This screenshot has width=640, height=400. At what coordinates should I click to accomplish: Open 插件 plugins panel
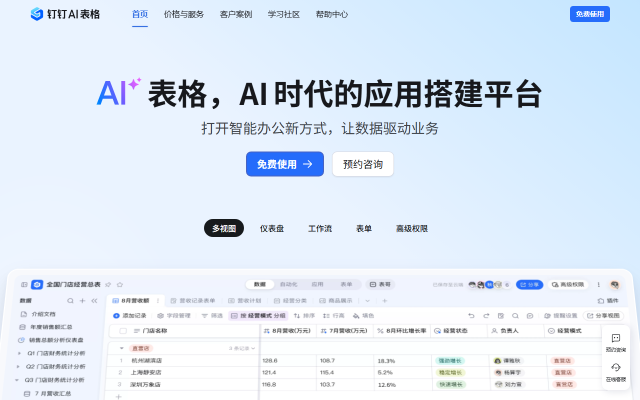pyautogui.click(x=608, y=301)
